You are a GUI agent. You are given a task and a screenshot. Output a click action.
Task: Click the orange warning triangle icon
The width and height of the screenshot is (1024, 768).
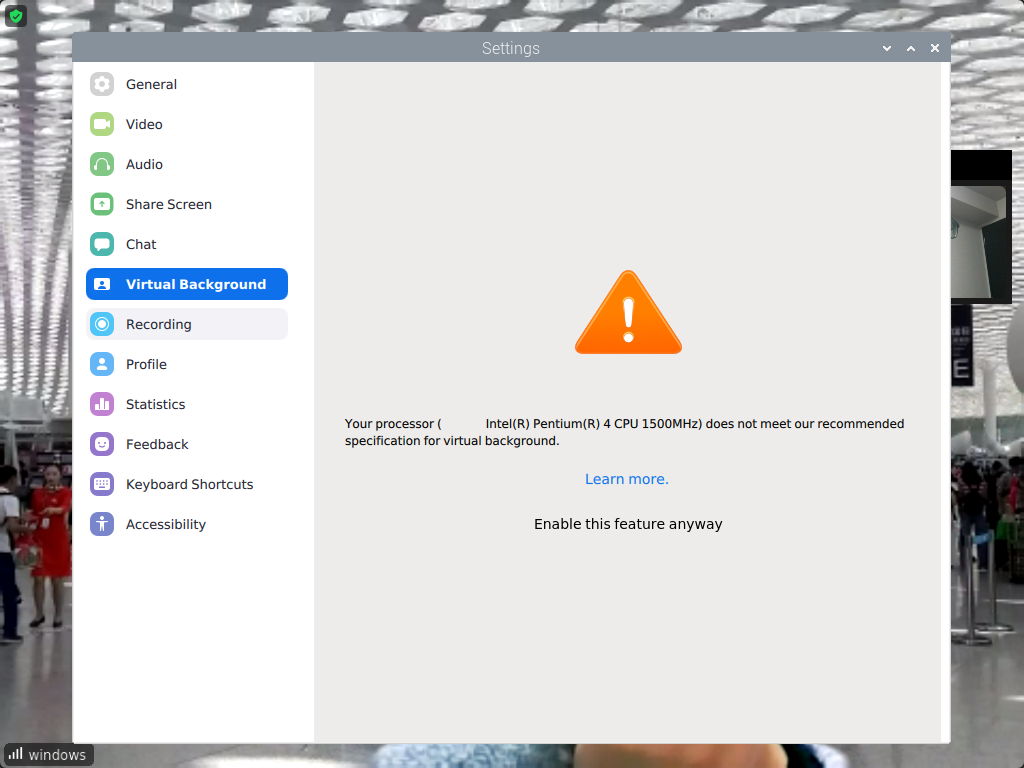[x=628, y=313]
